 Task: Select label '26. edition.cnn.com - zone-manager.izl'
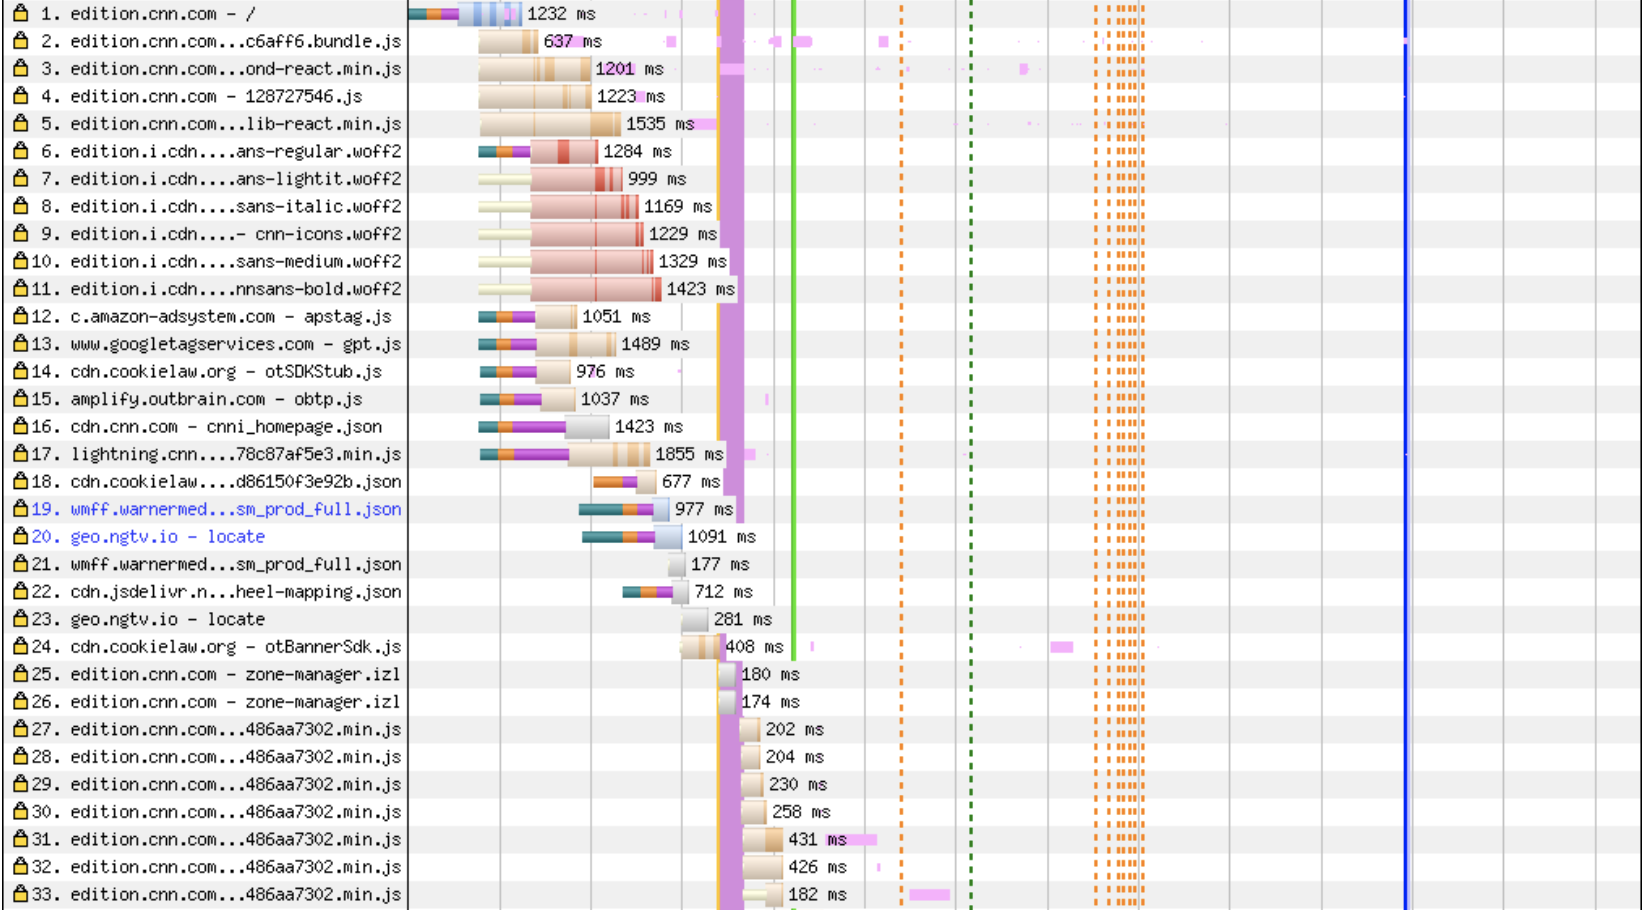pos(216,701)
